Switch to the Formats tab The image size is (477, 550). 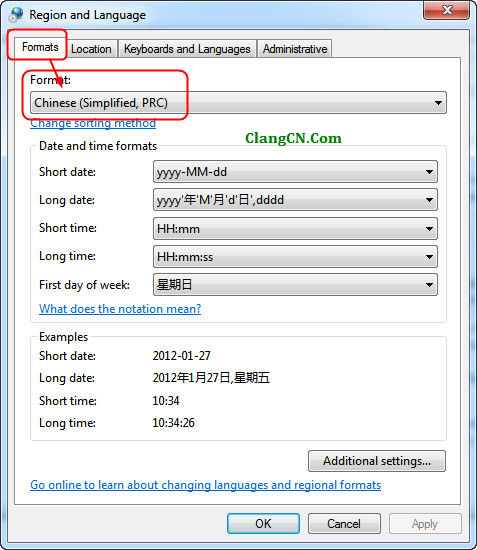[x=40, y=47]
